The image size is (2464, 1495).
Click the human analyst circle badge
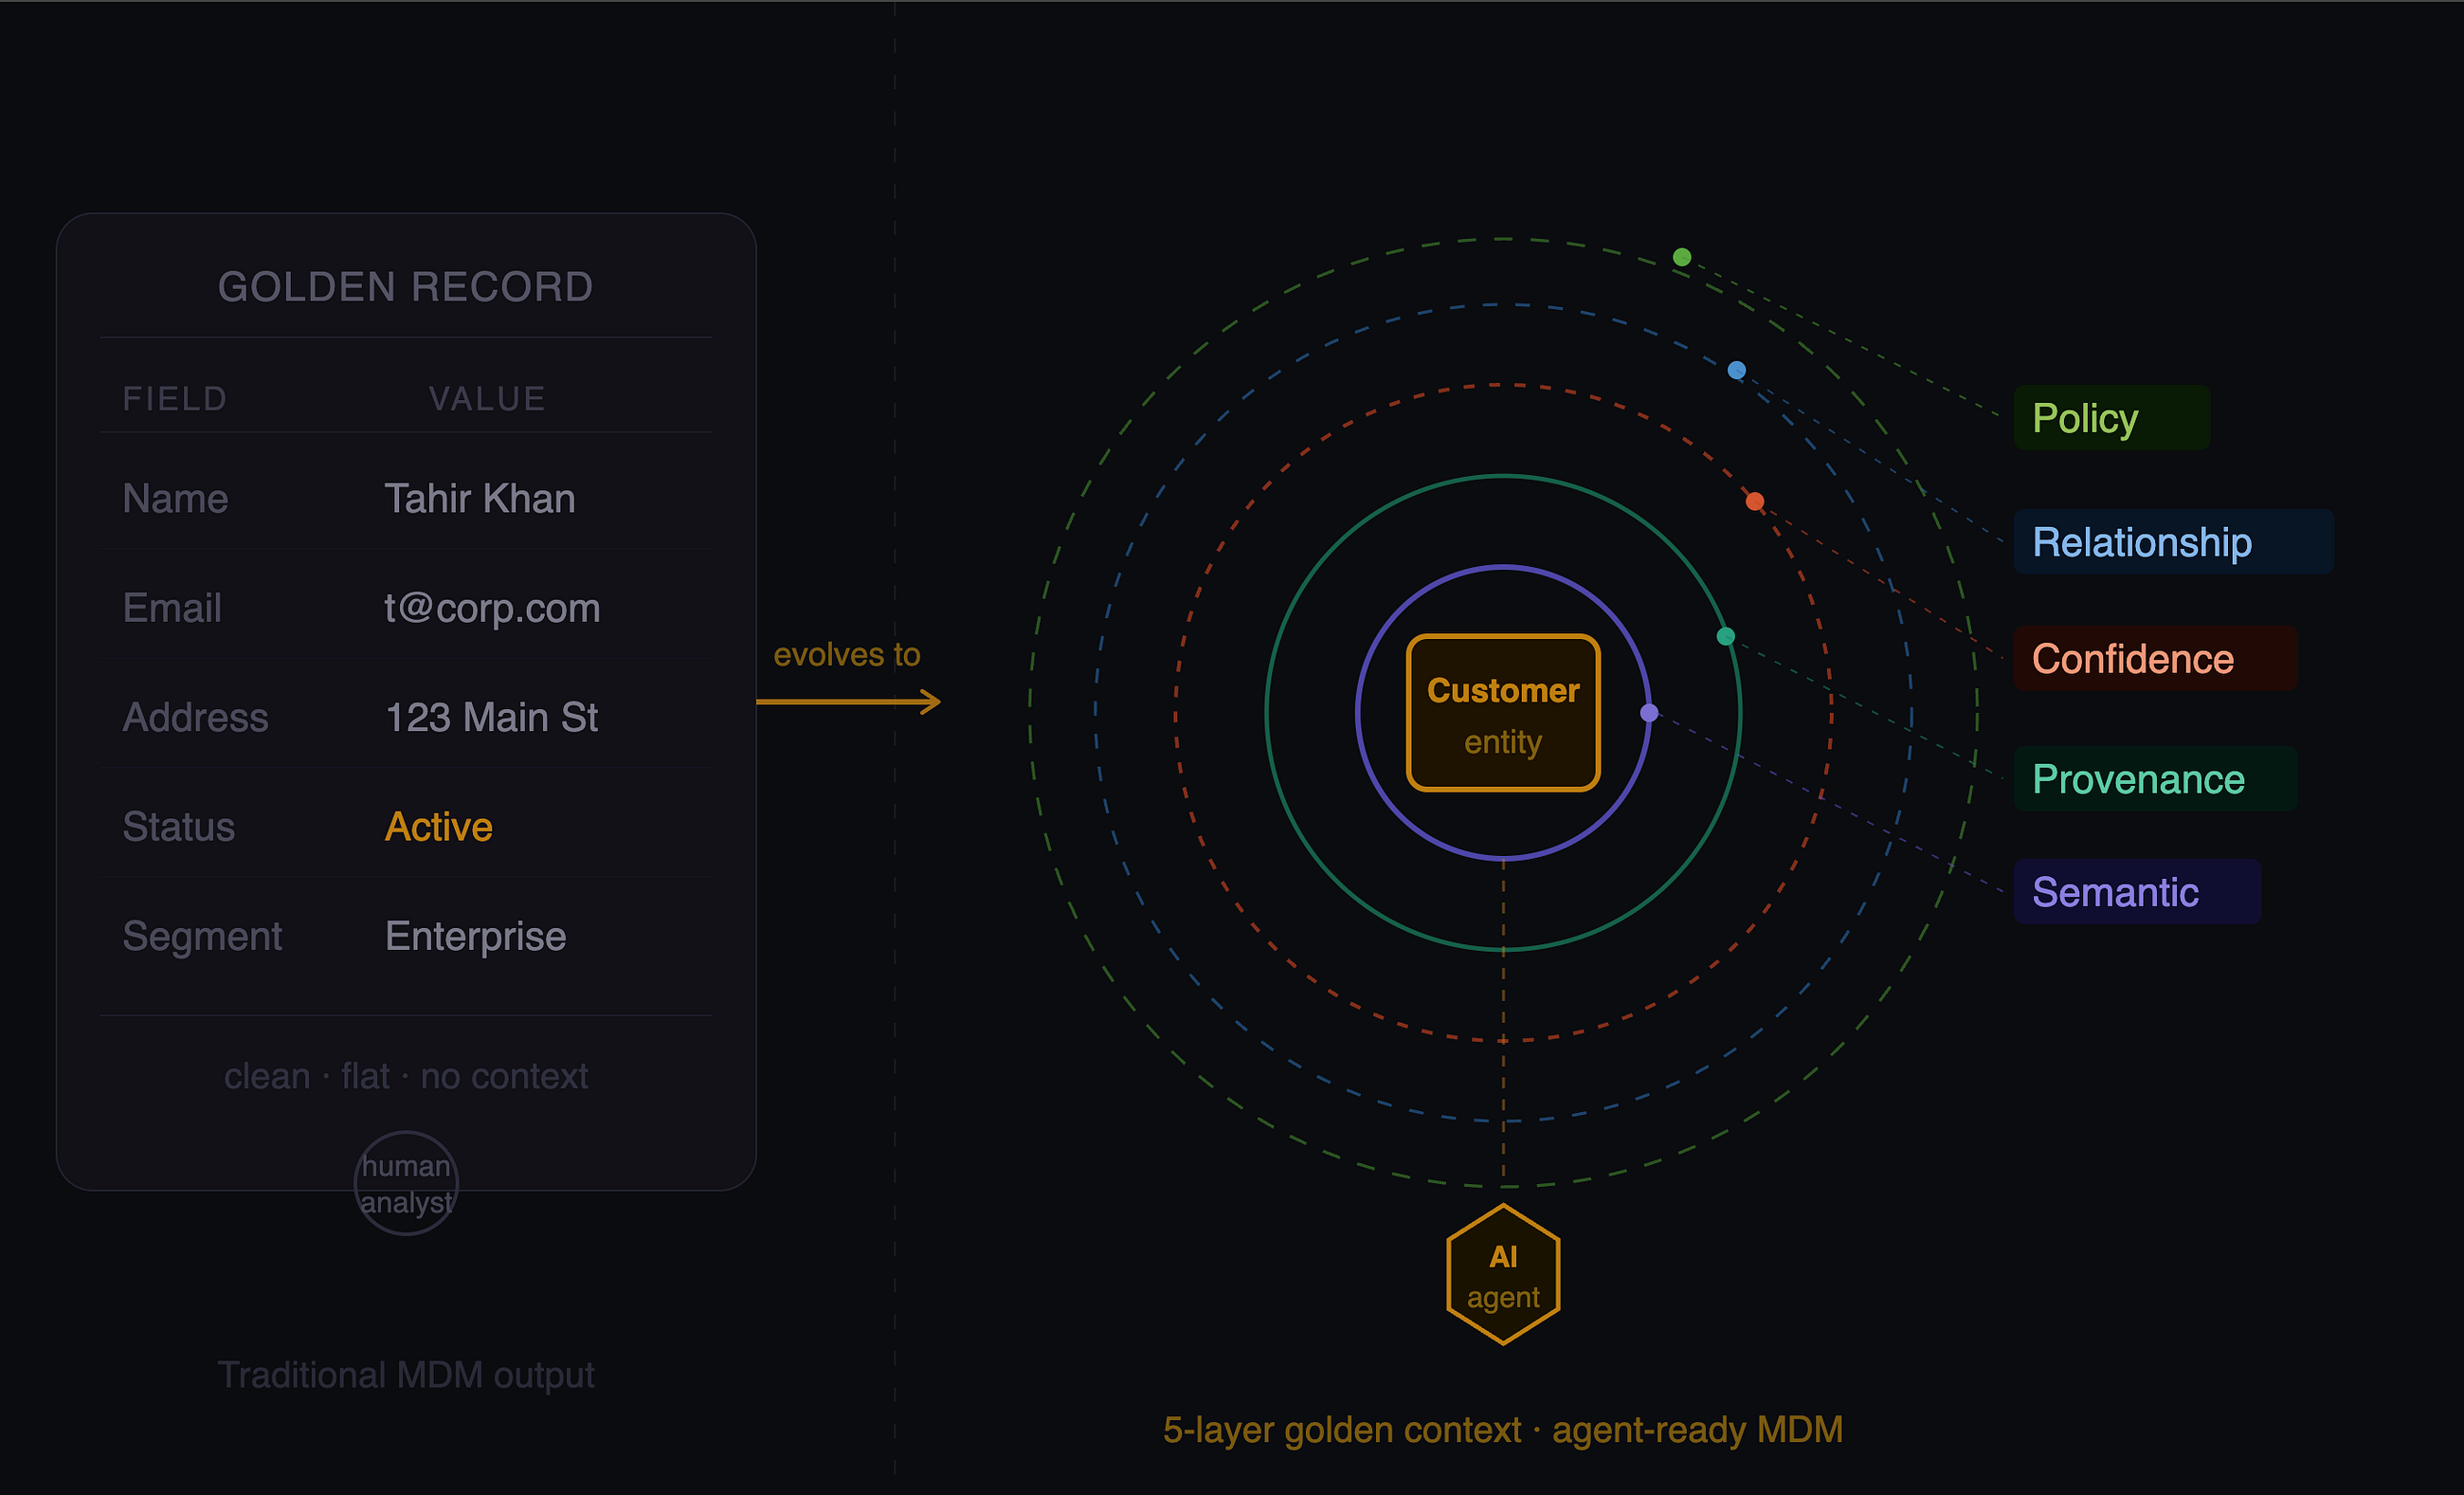tap(406, 1183)
